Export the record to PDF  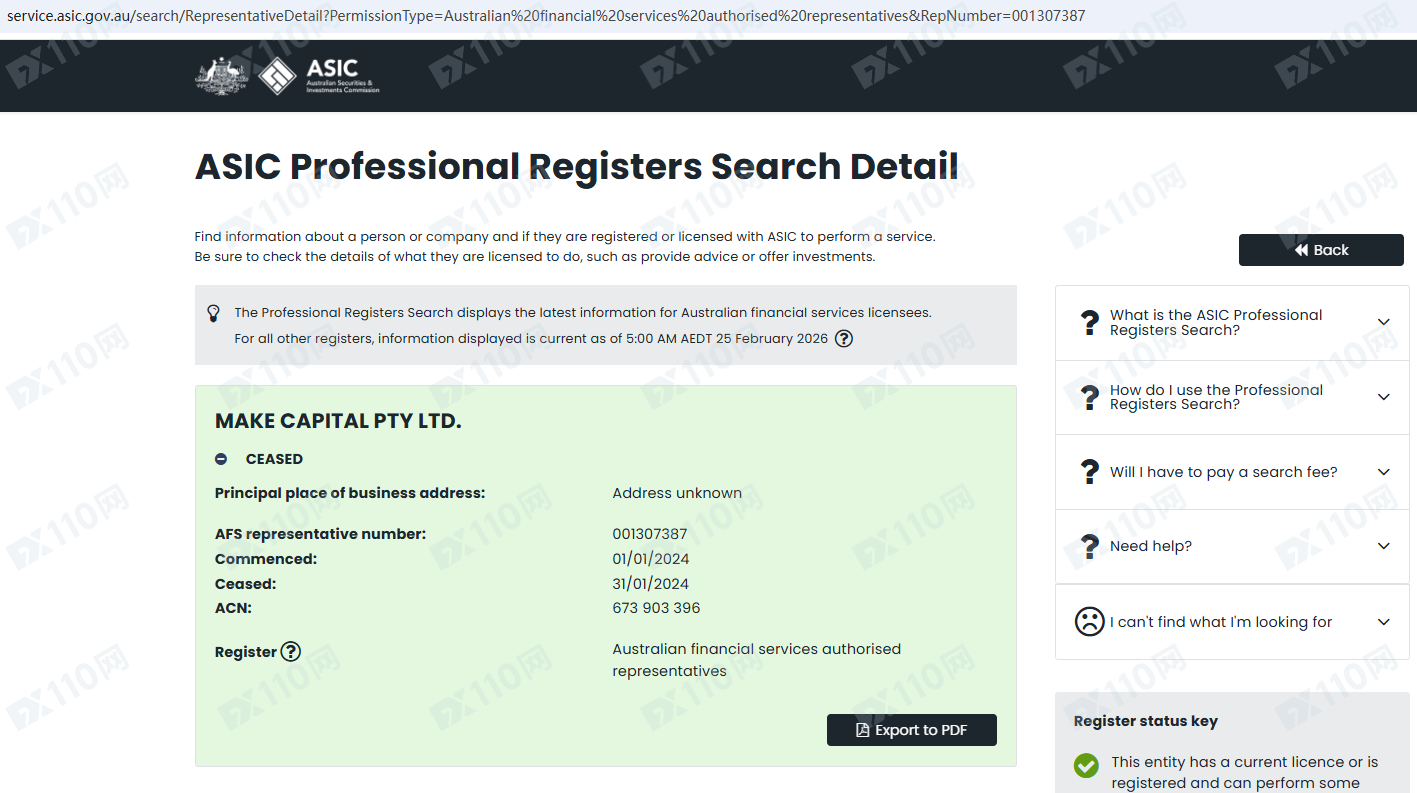[x=912, y=730]
